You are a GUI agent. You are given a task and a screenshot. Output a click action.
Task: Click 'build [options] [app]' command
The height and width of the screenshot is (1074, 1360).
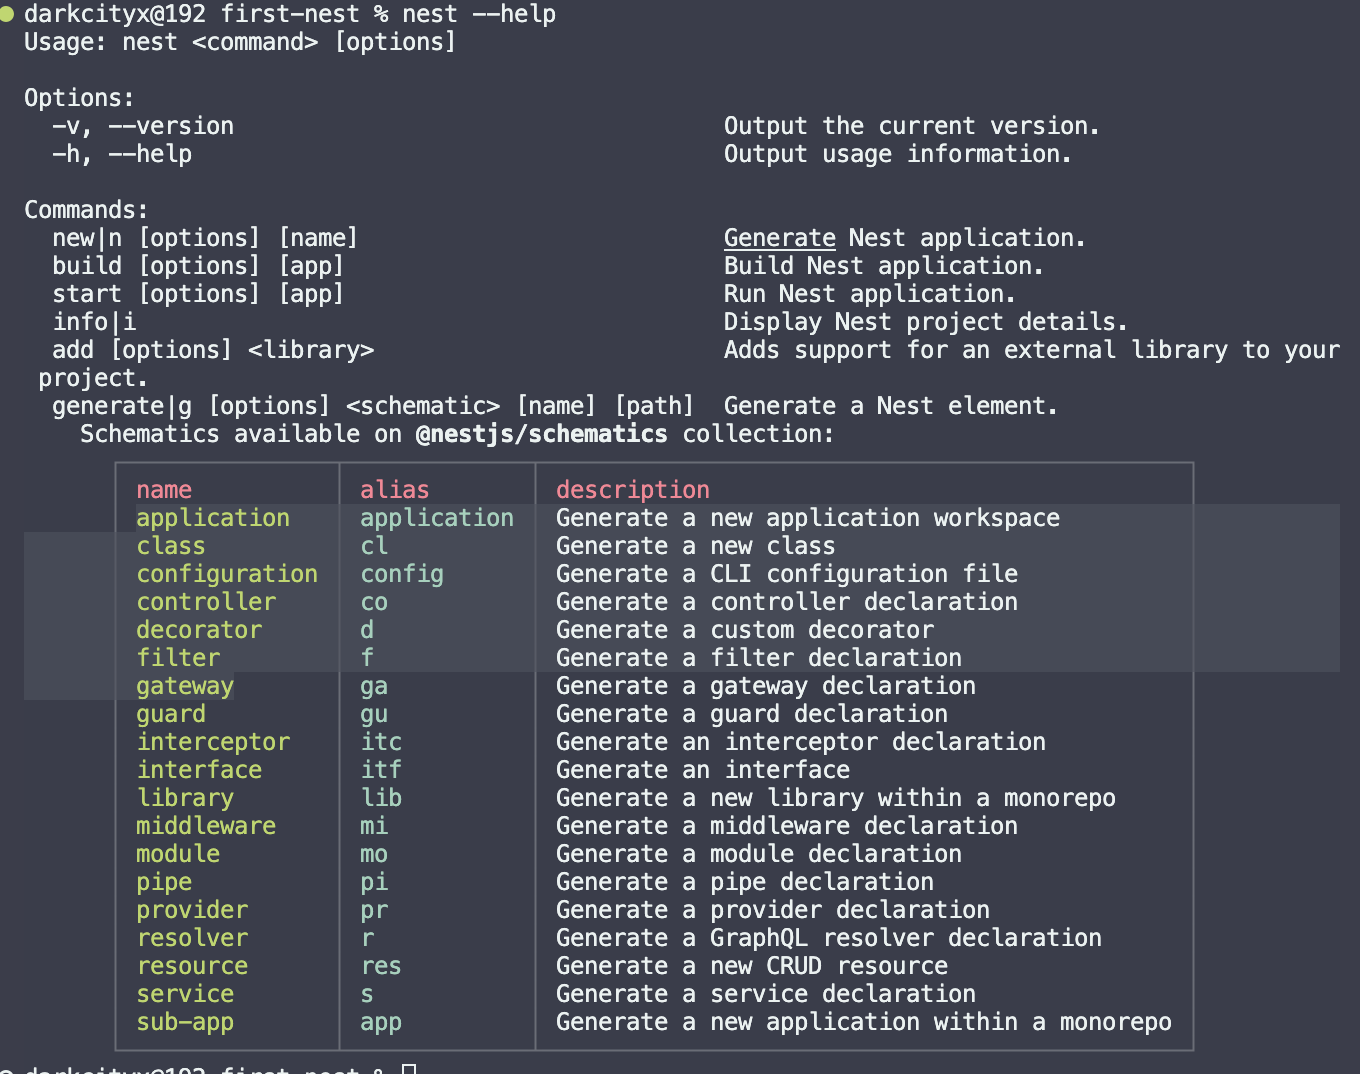(x=198, y=266)
